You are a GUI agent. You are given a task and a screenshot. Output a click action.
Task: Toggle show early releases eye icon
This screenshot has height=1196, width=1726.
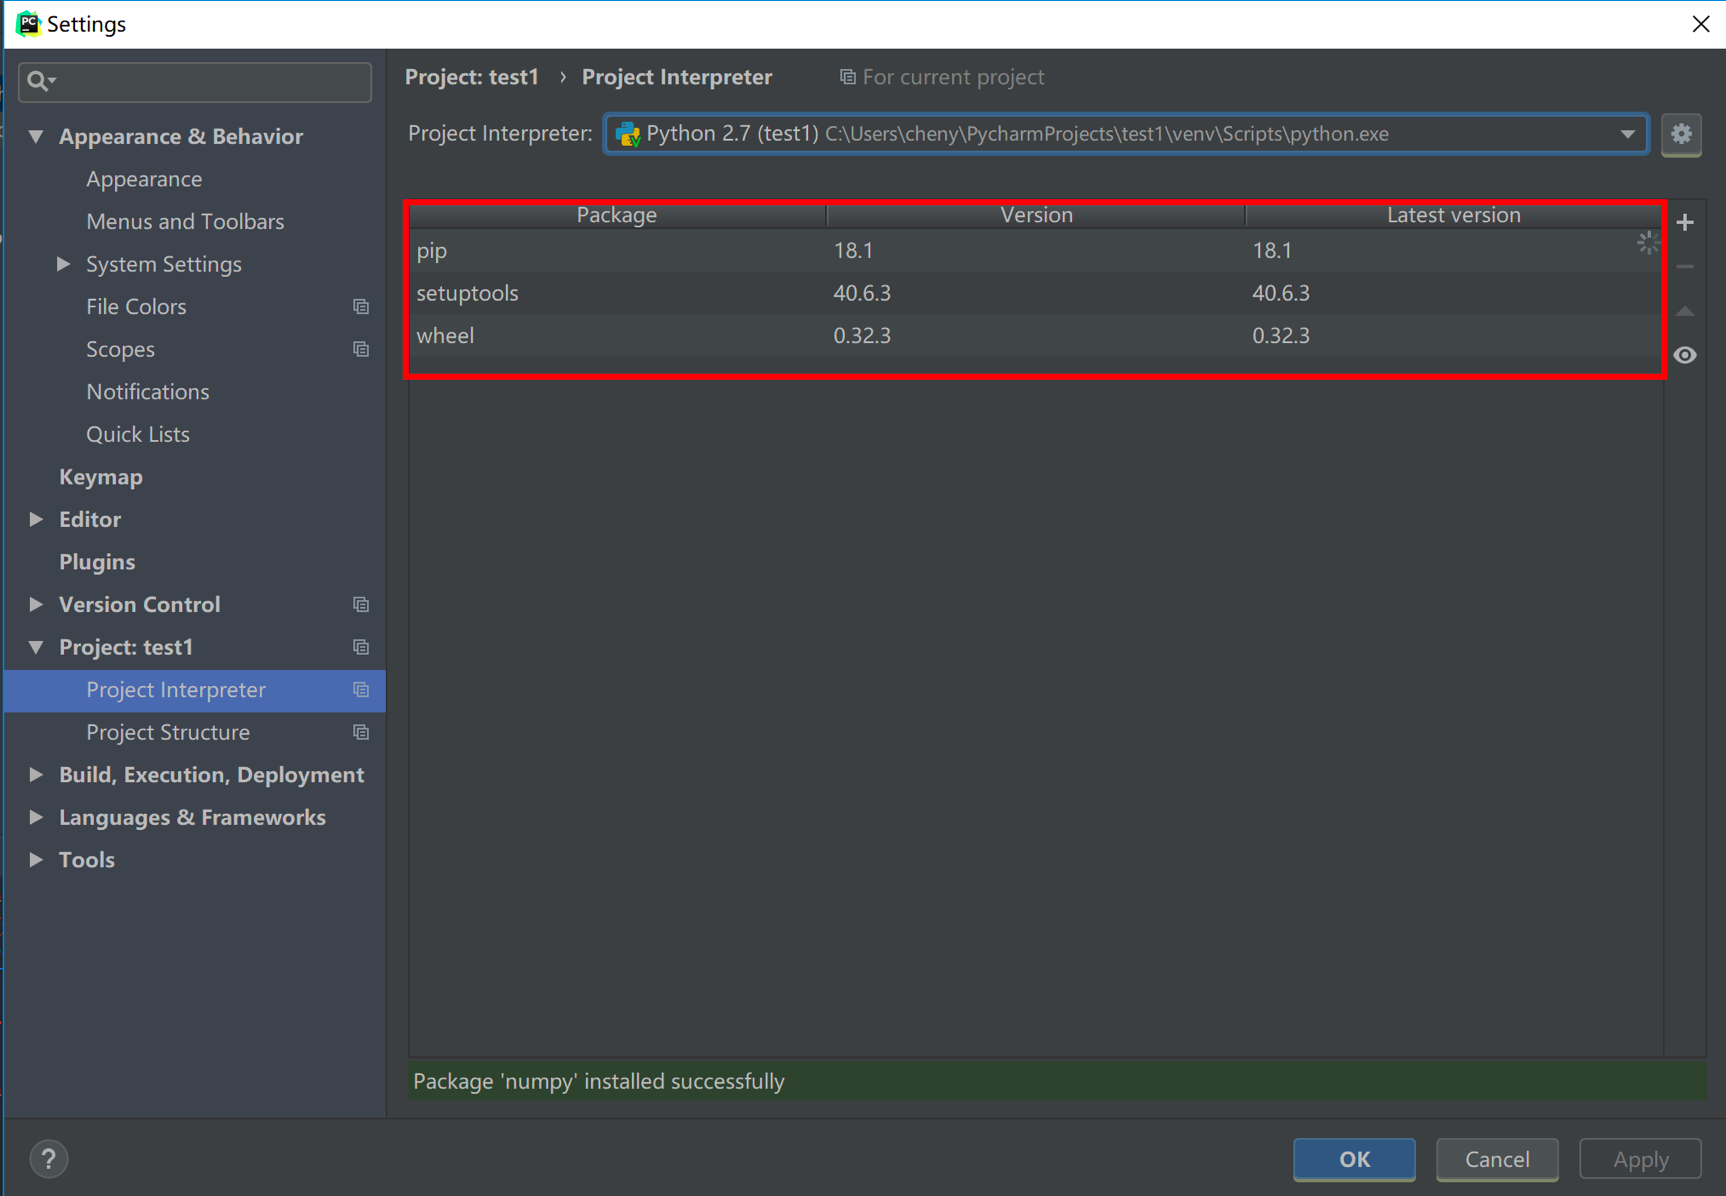click(1685, 355)
